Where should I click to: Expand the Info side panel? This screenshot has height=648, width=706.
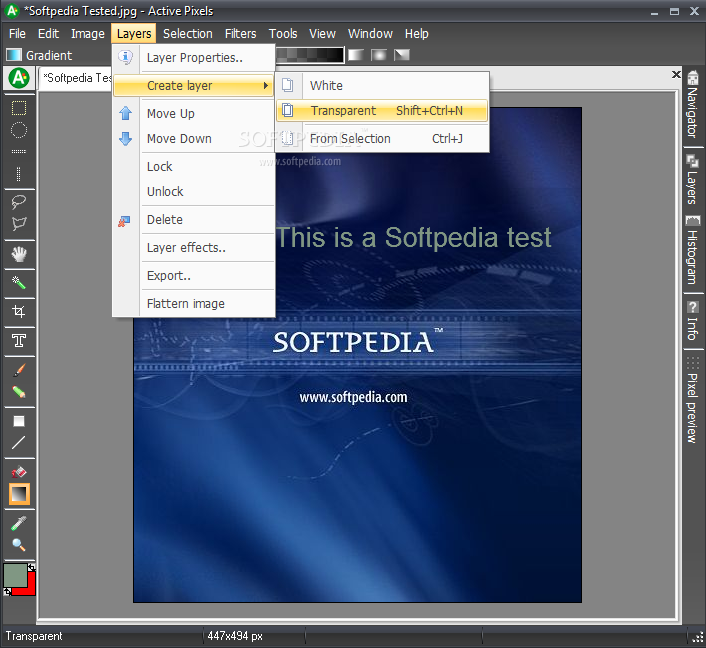tap(692, 321)
